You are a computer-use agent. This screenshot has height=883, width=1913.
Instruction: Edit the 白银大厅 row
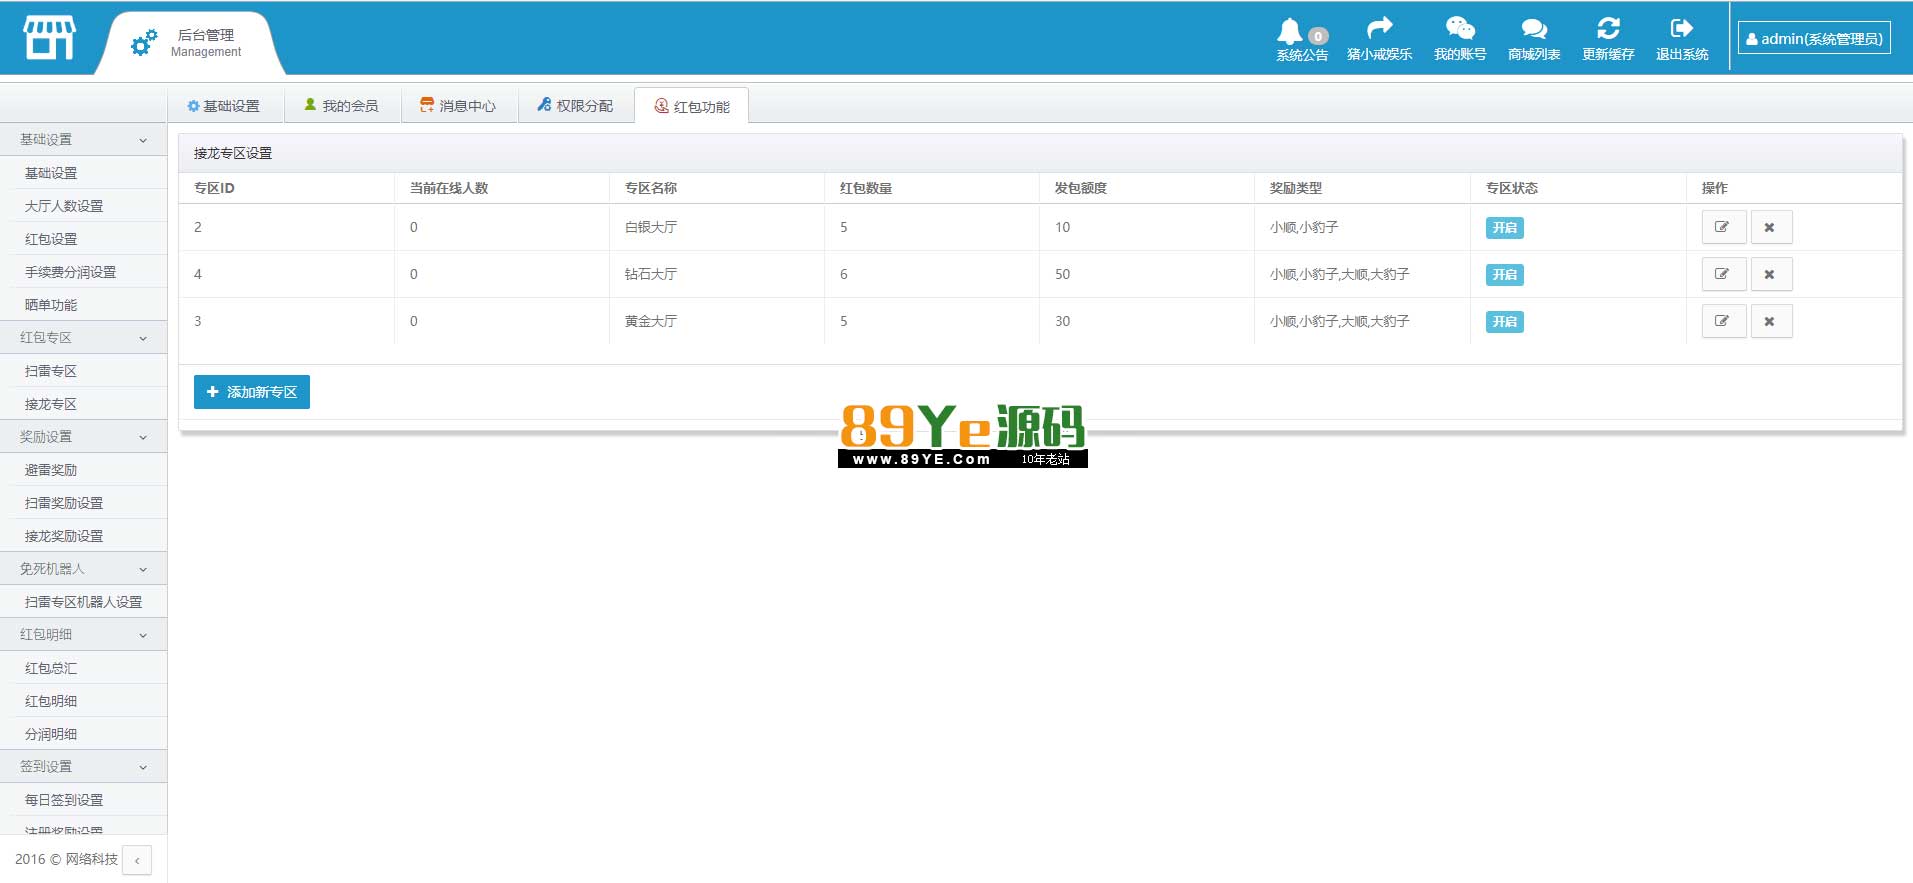click(x=1724, y=227)
